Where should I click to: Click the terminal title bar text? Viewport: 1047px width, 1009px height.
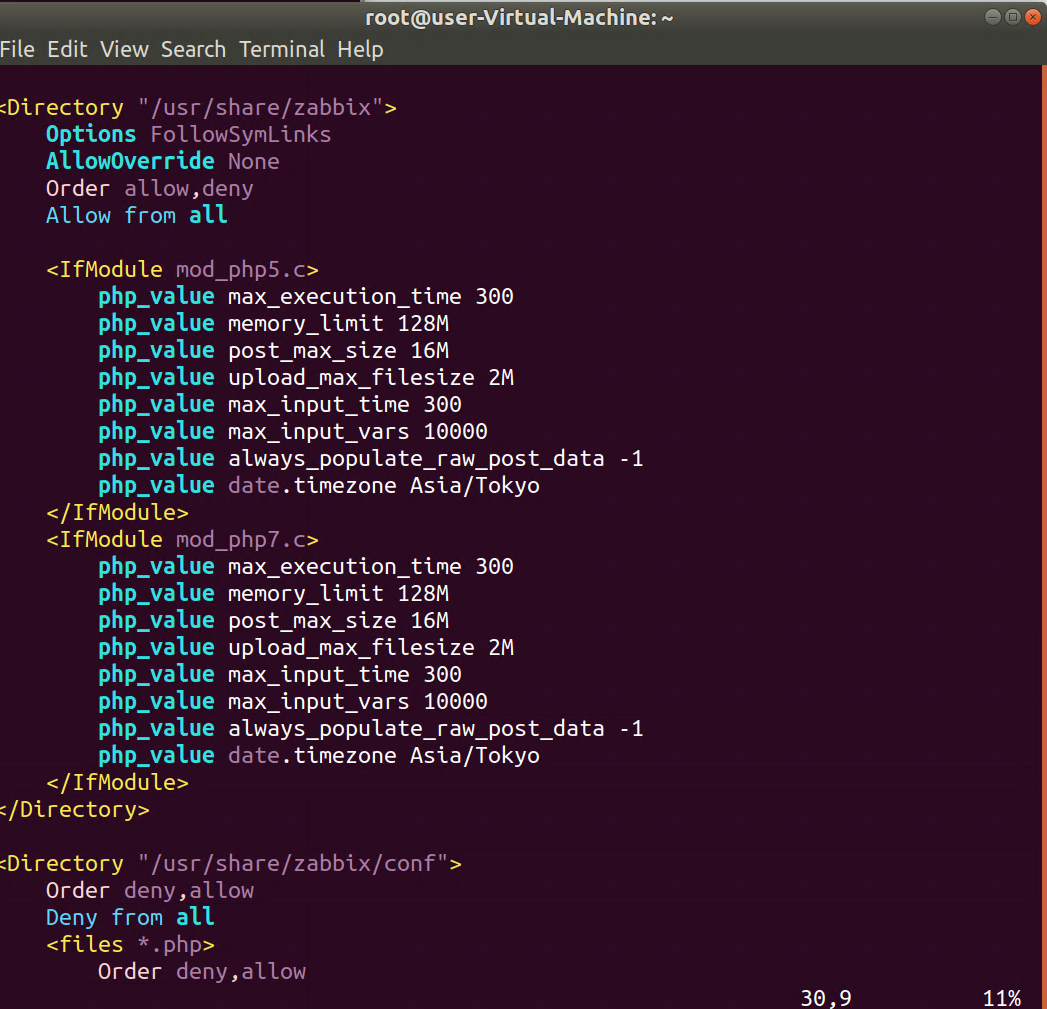(519, 16)
